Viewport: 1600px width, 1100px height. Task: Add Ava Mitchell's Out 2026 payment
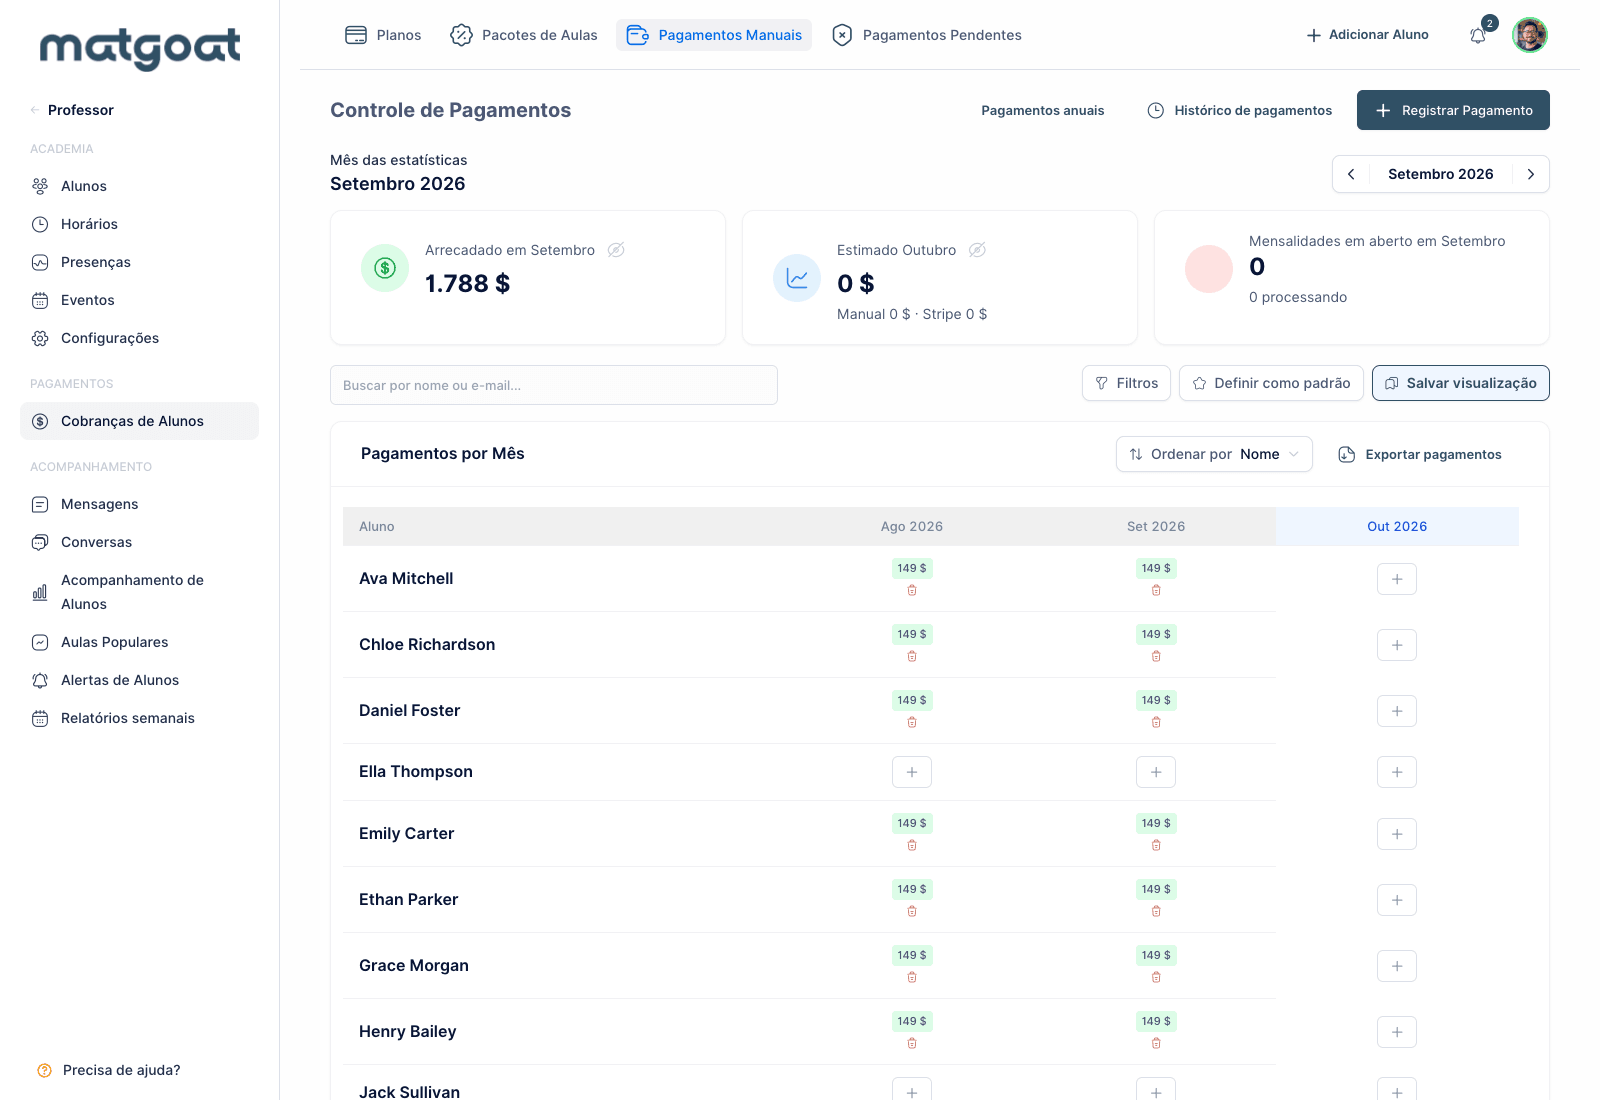click(x=1397, y=579)
